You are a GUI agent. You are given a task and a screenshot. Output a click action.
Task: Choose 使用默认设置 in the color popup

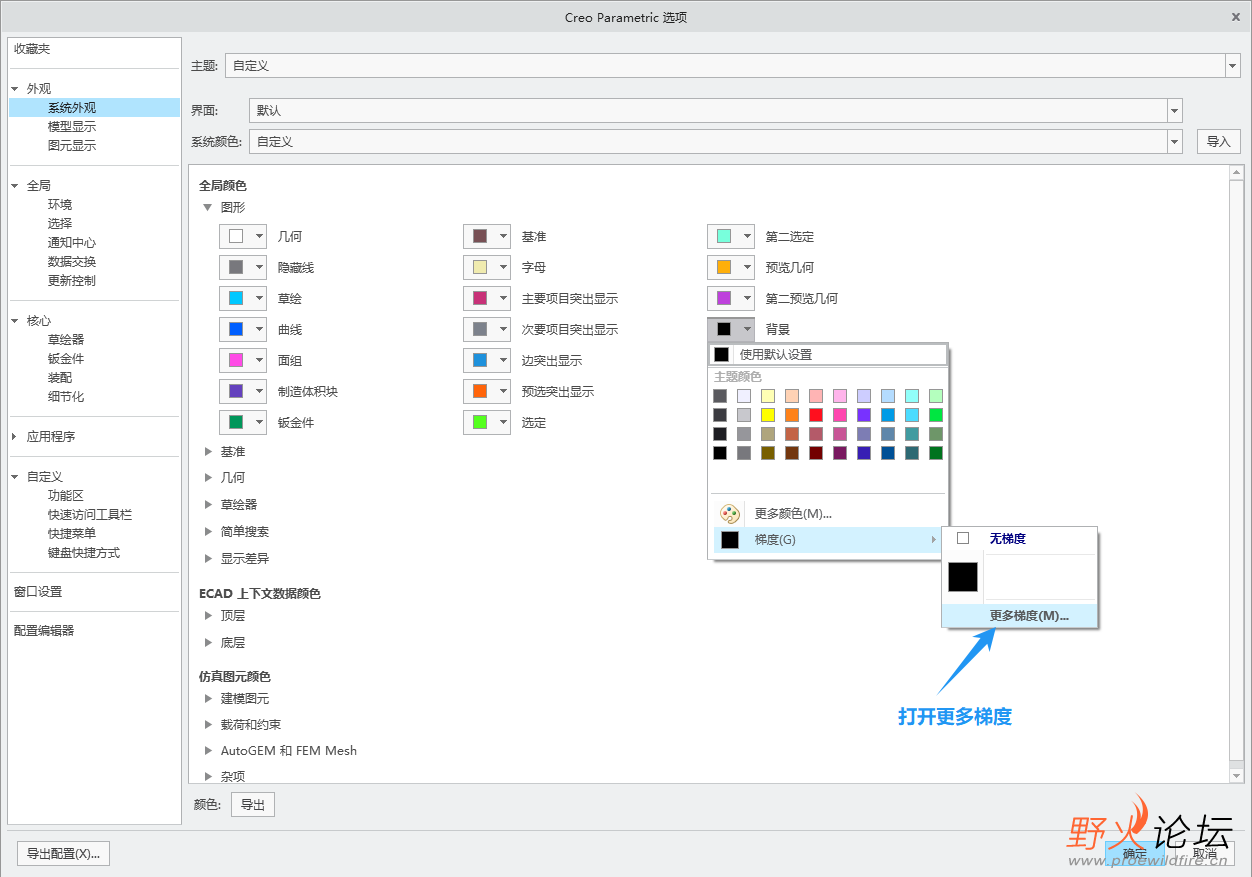tap(828, 354)
